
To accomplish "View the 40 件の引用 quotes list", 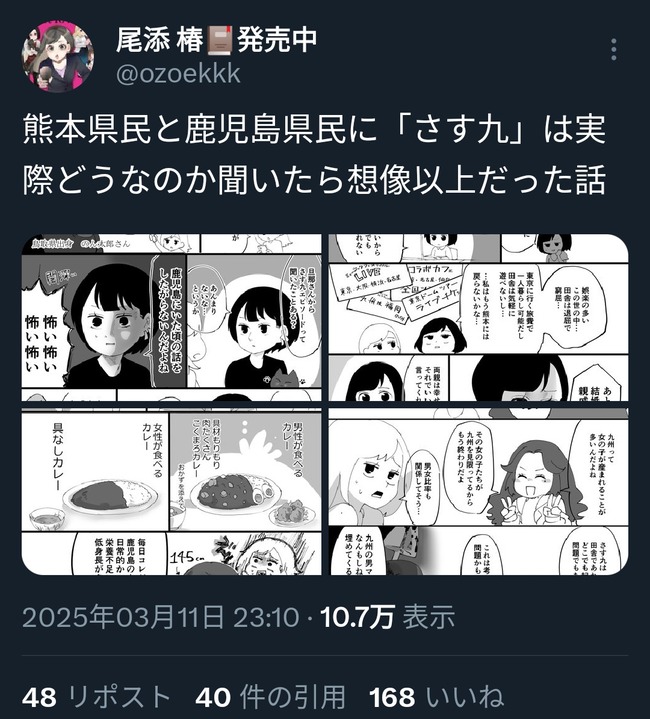I will (270, 697).
